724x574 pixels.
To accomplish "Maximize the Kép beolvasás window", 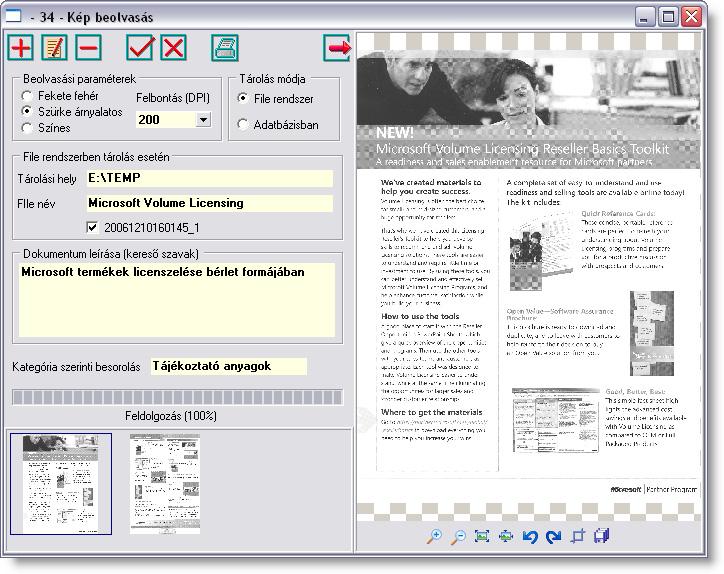I will (x=668, y=17).
